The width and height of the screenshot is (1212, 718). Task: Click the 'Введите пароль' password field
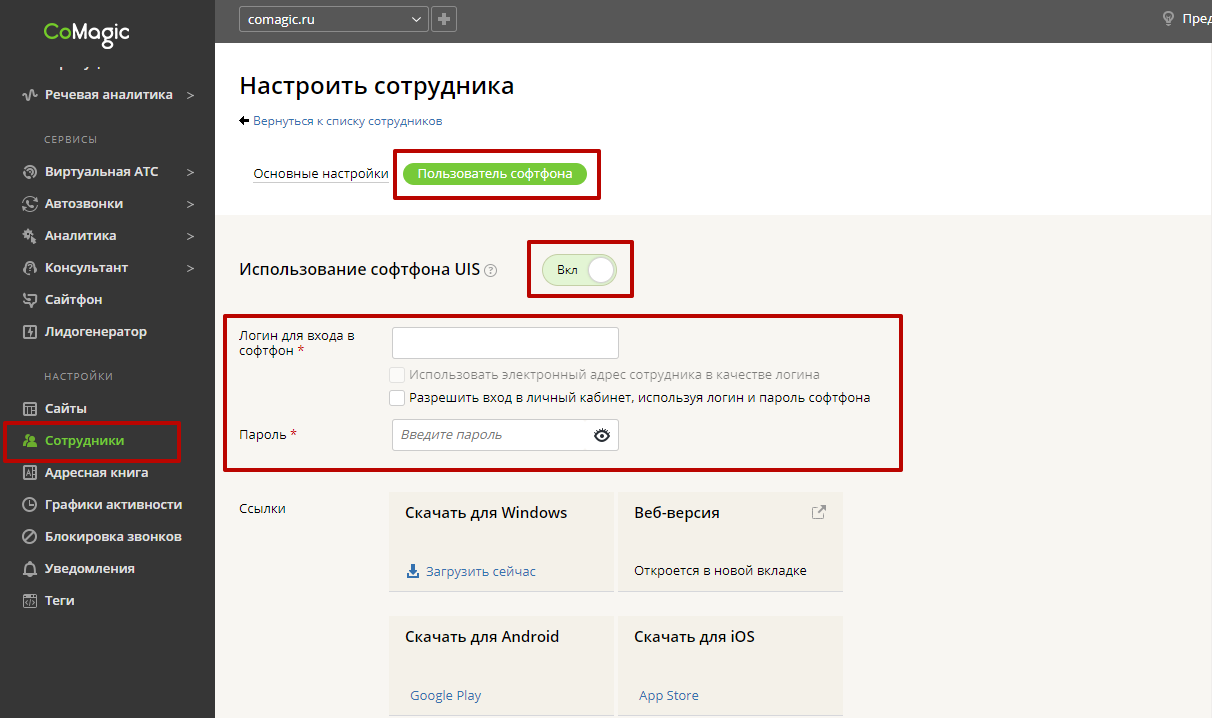[505, 435]
